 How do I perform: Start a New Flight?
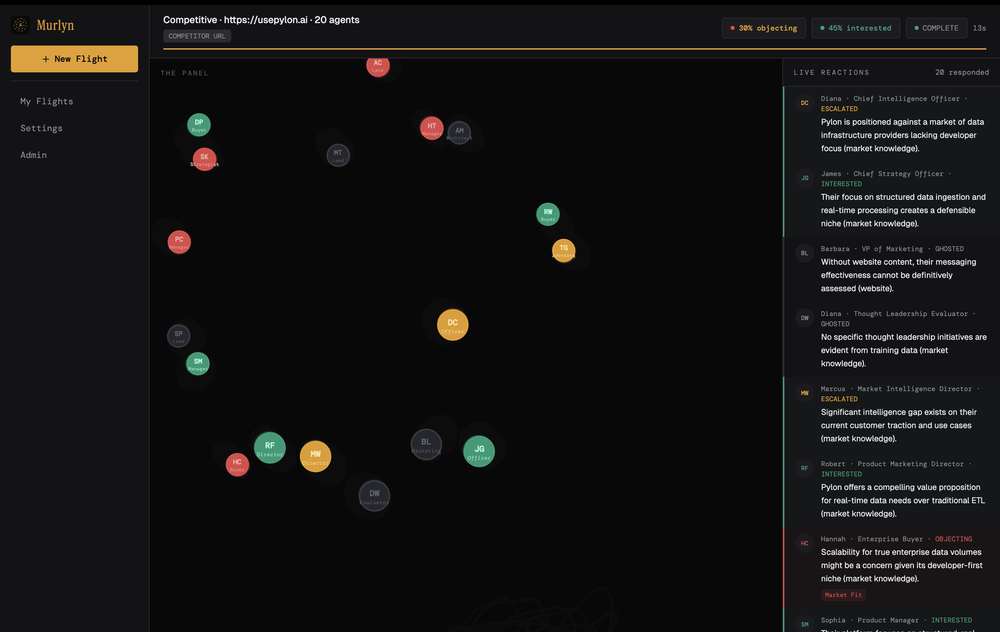(74, 59)
